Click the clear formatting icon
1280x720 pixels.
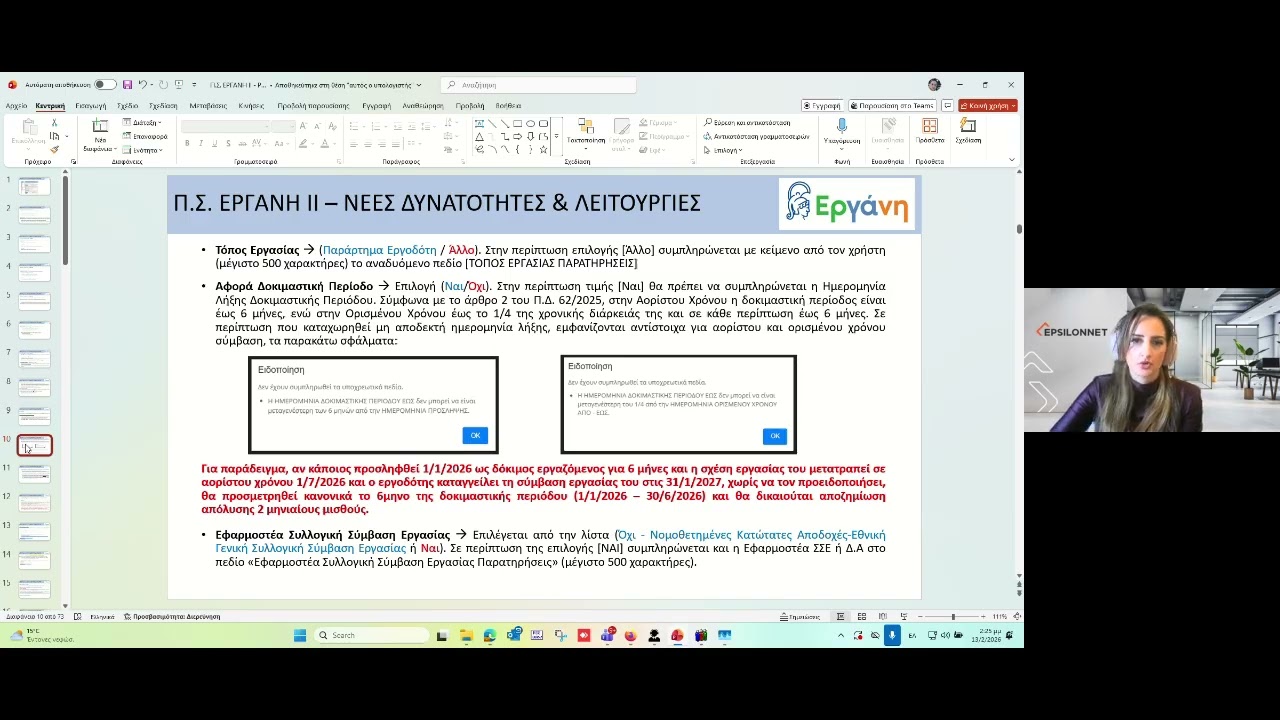[331, 126]
